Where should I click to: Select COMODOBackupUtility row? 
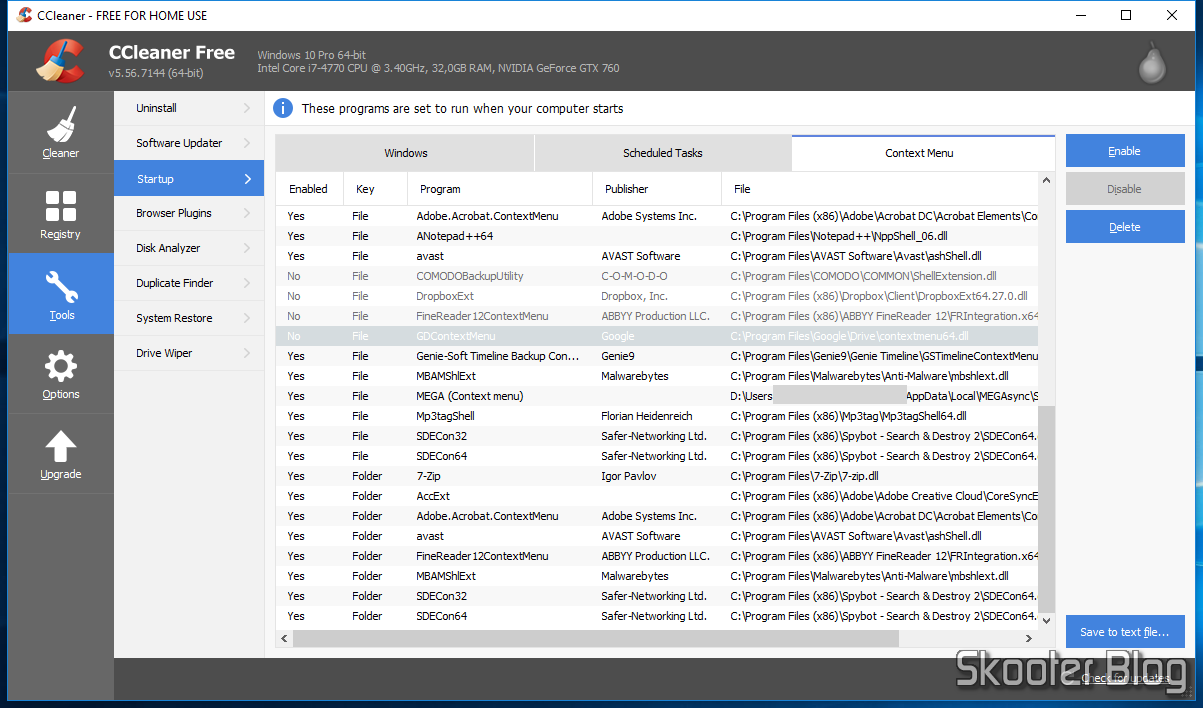658,276
